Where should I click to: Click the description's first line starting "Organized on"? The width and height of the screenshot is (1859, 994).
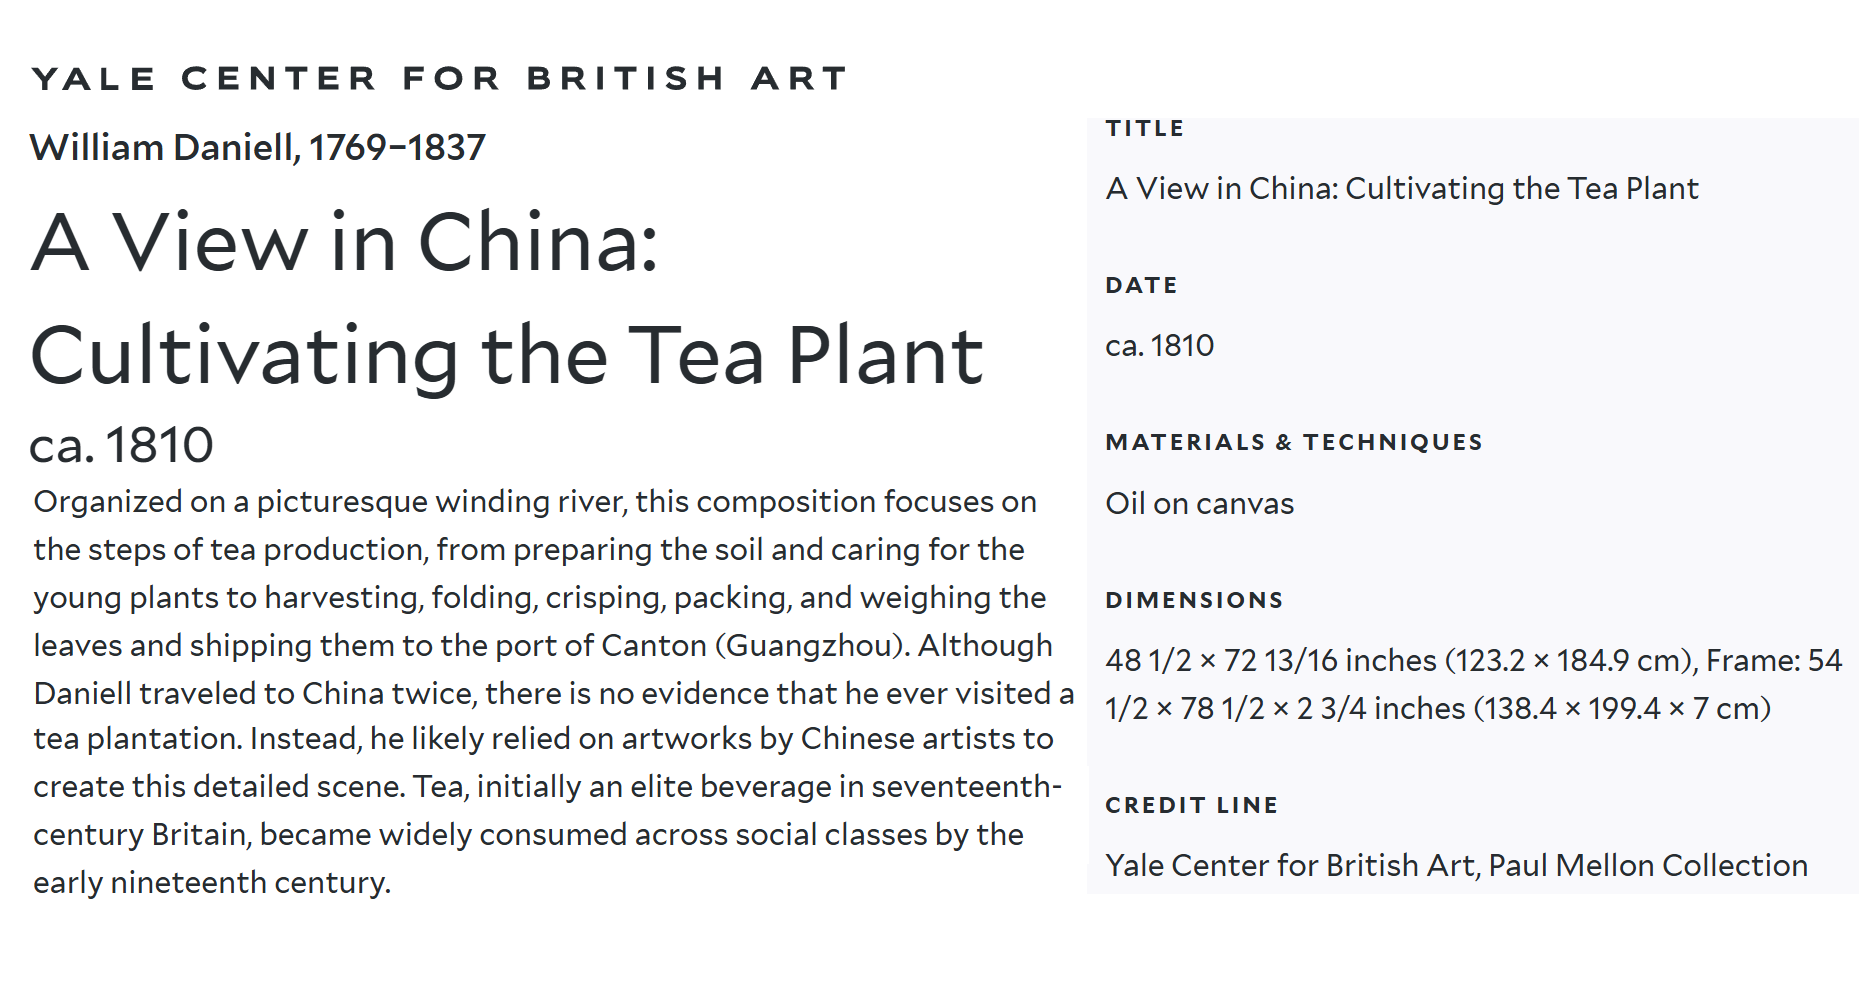(534, 502)
